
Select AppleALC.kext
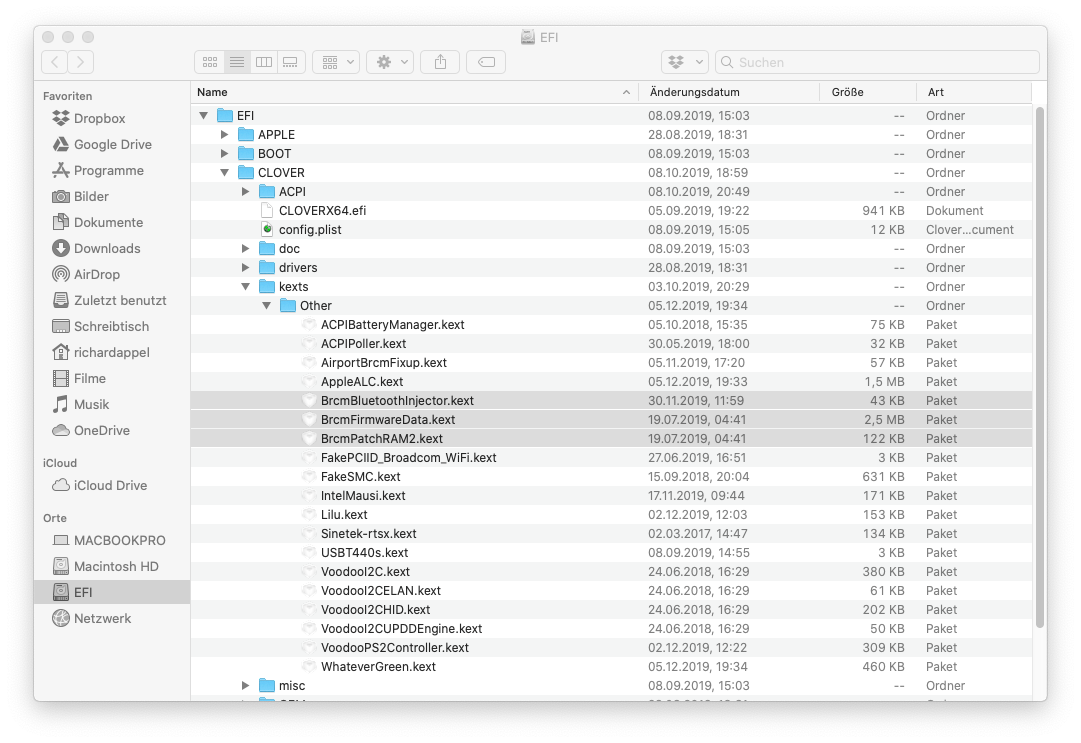[612, 382]
